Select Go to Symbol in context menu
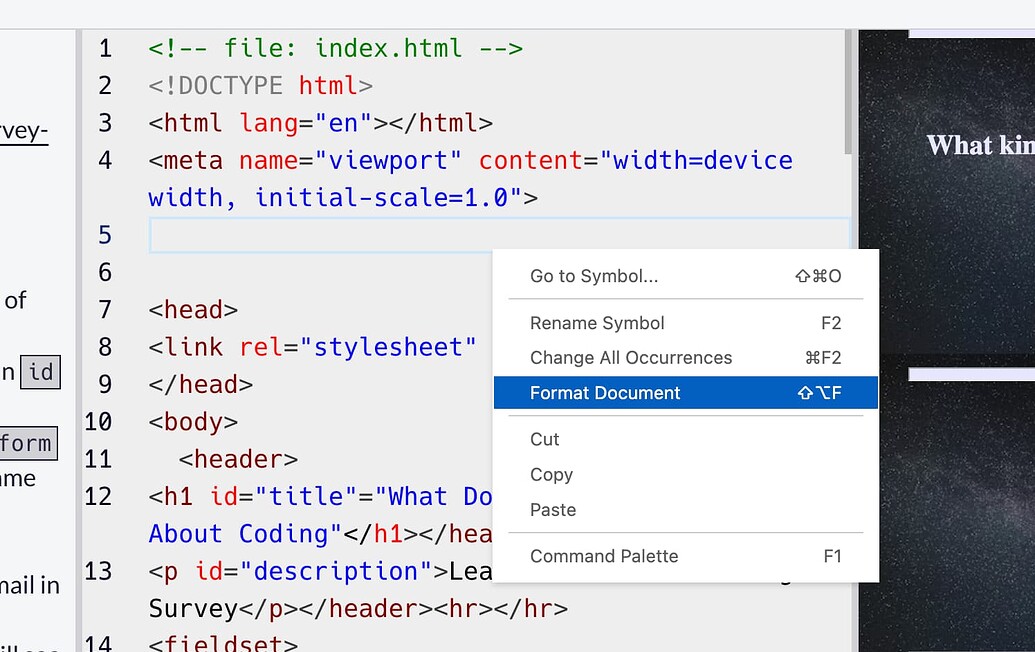 (594, 276)
